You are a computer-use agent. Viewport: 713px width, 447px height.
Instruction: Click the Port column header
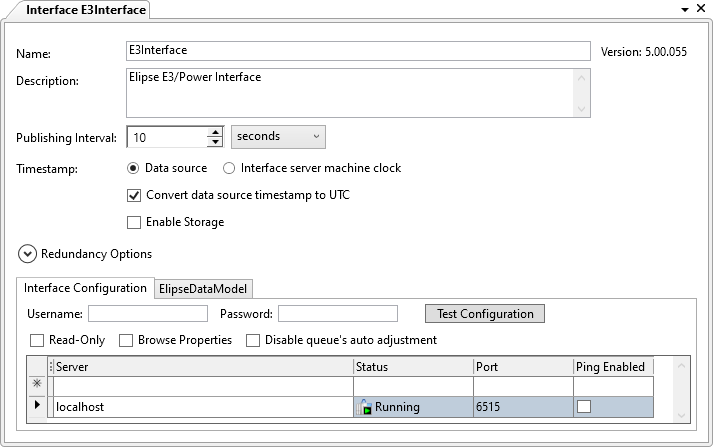coord(523,367)
